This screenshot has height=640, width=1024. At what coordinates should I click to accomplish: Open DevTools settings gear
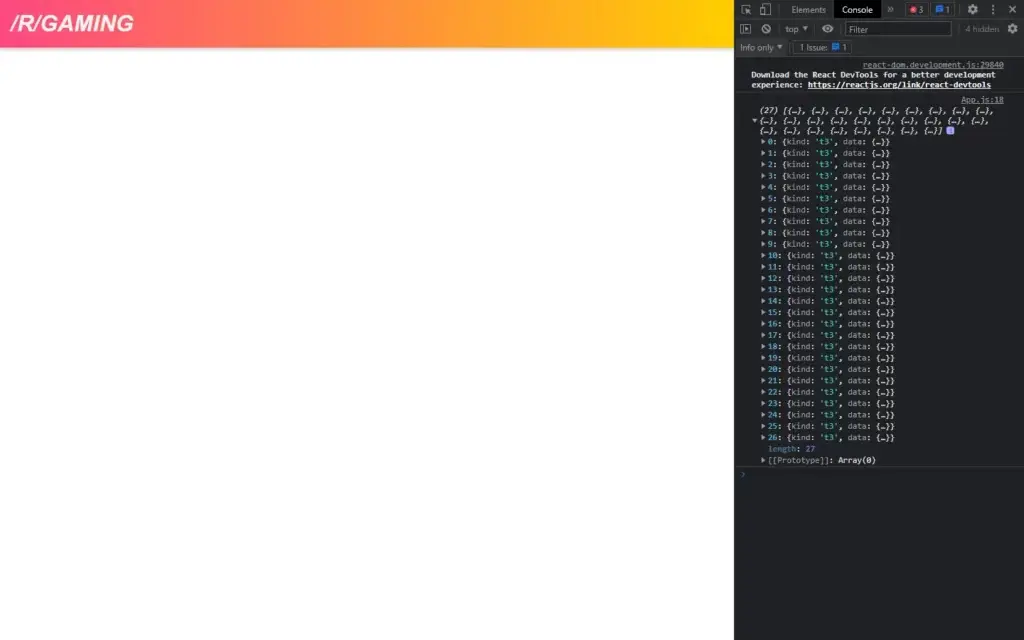(972, 9)
